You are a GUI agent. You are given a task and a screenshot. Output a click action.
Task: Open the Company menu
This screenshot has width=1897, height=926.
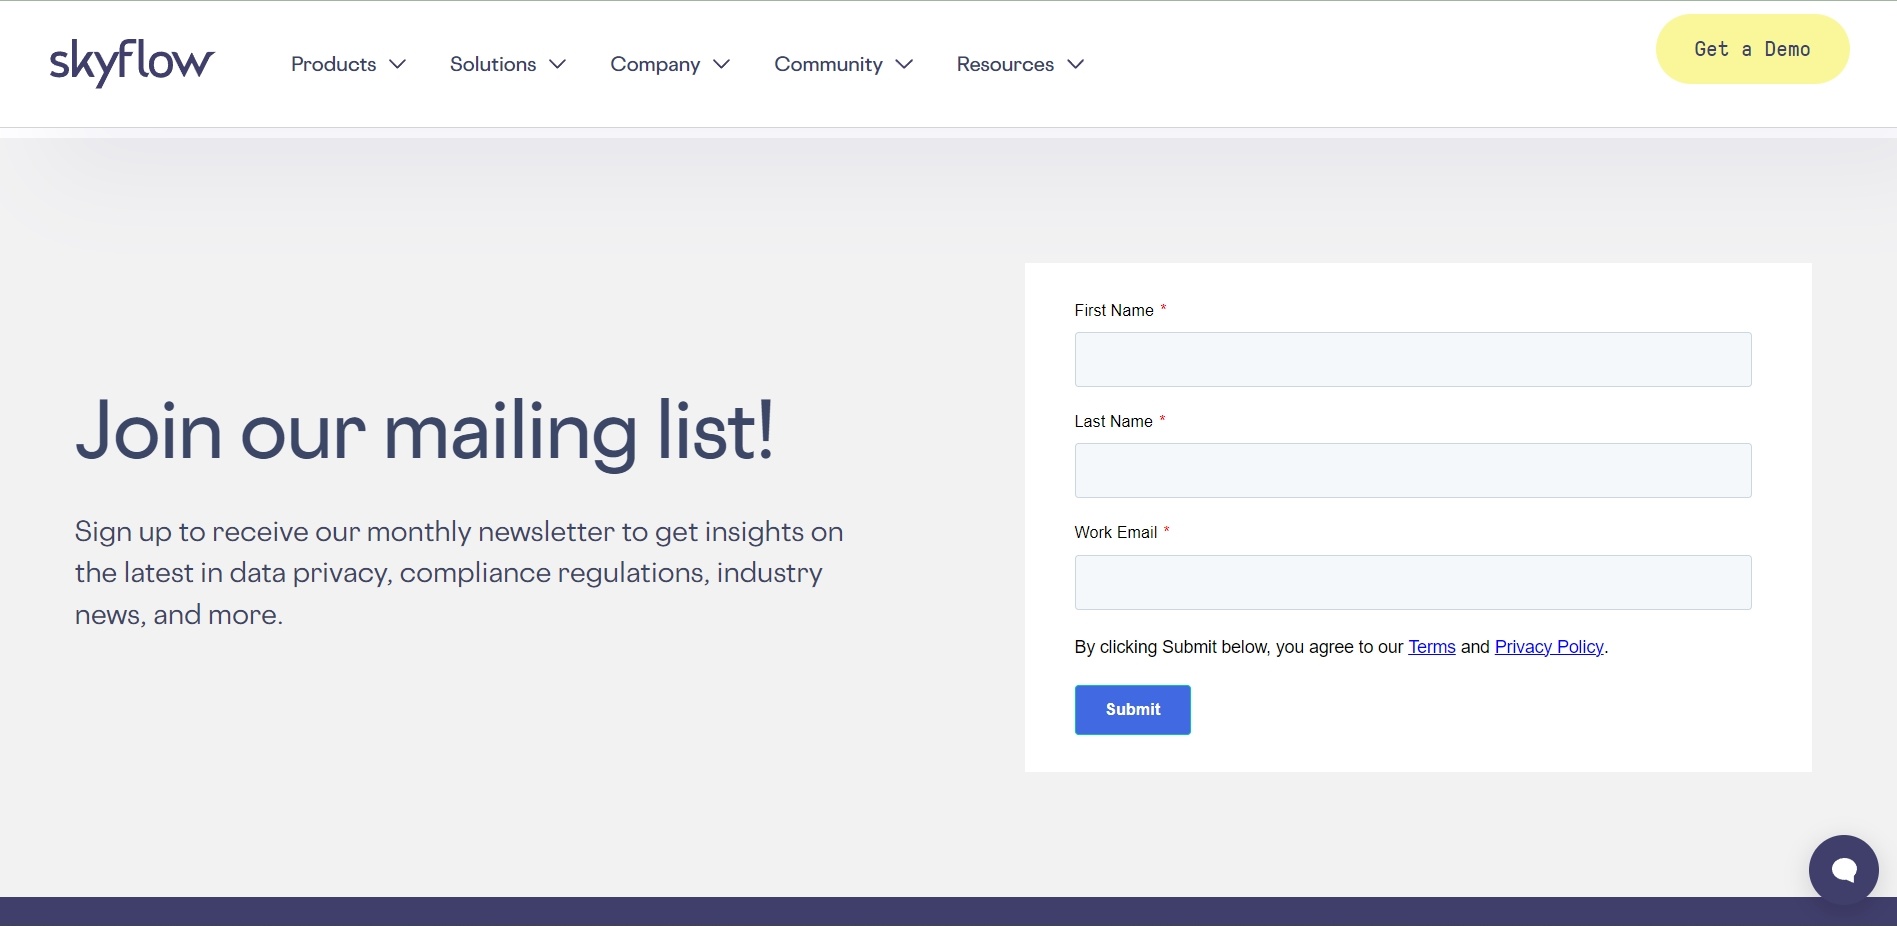[670, 64]
